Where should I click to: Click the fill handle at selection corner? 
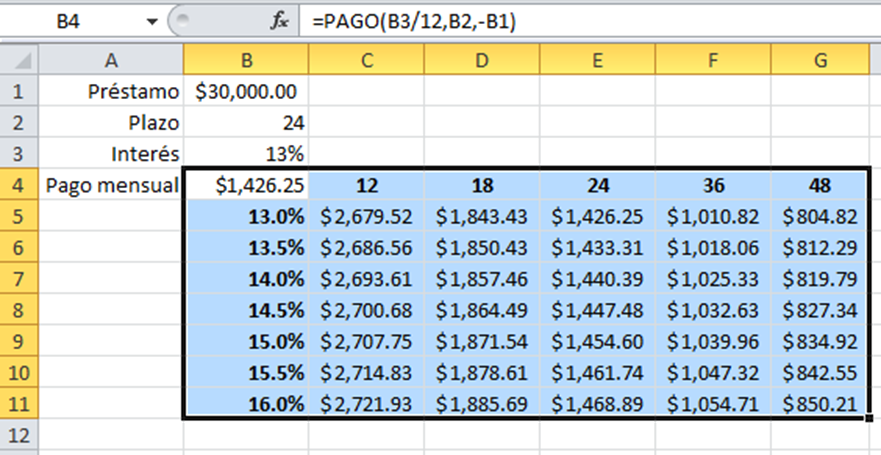coord(869,418)
